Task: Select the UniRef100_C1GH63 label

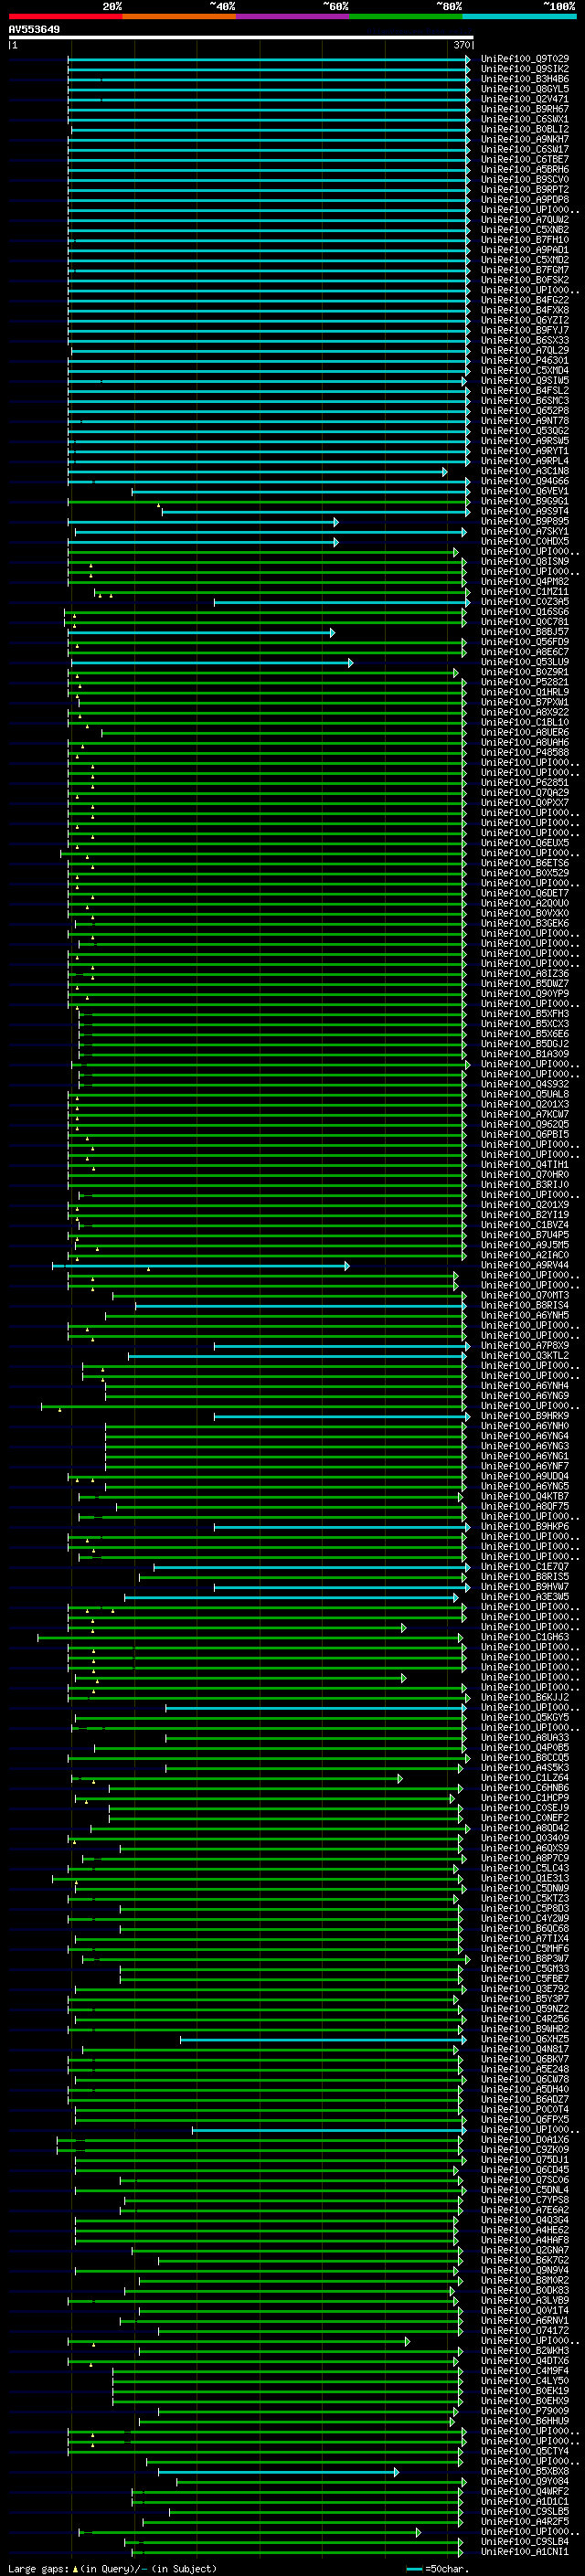Action: coord(525,1637)
